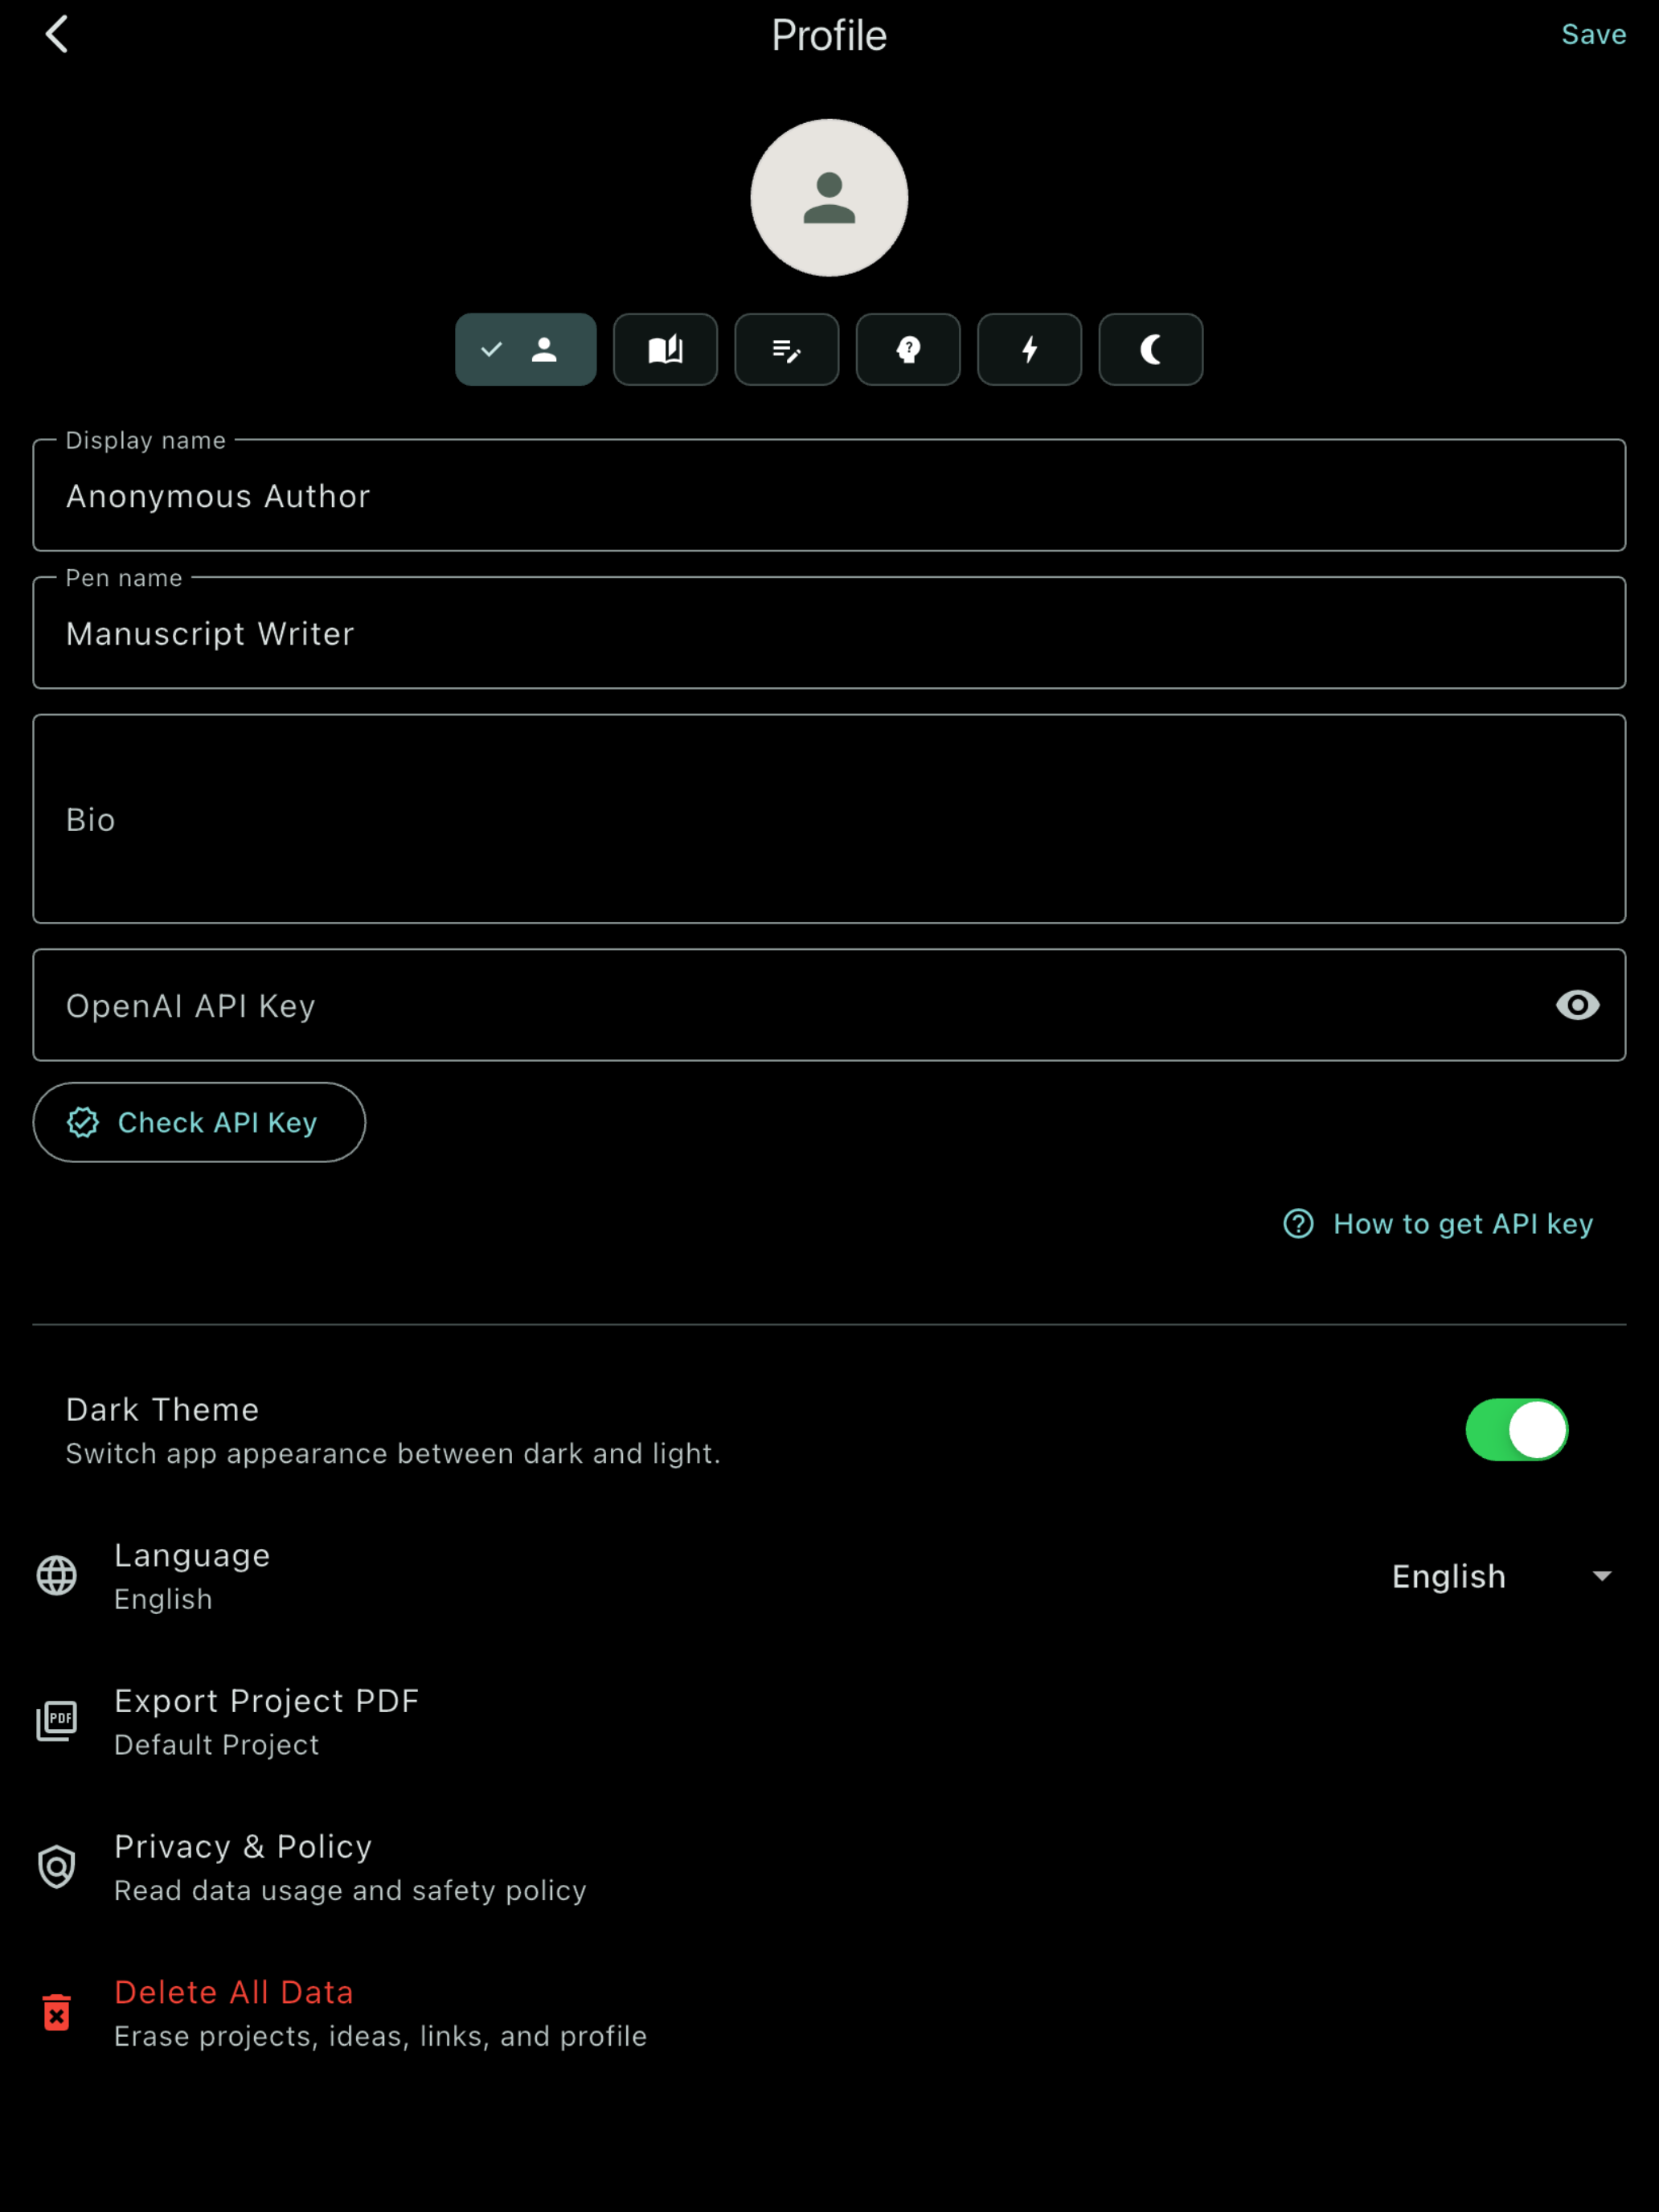This screenshot has height=2212, width=1659.
Task: Click the shield icon beside Privacy & Policy
Action: (57, 1867)
